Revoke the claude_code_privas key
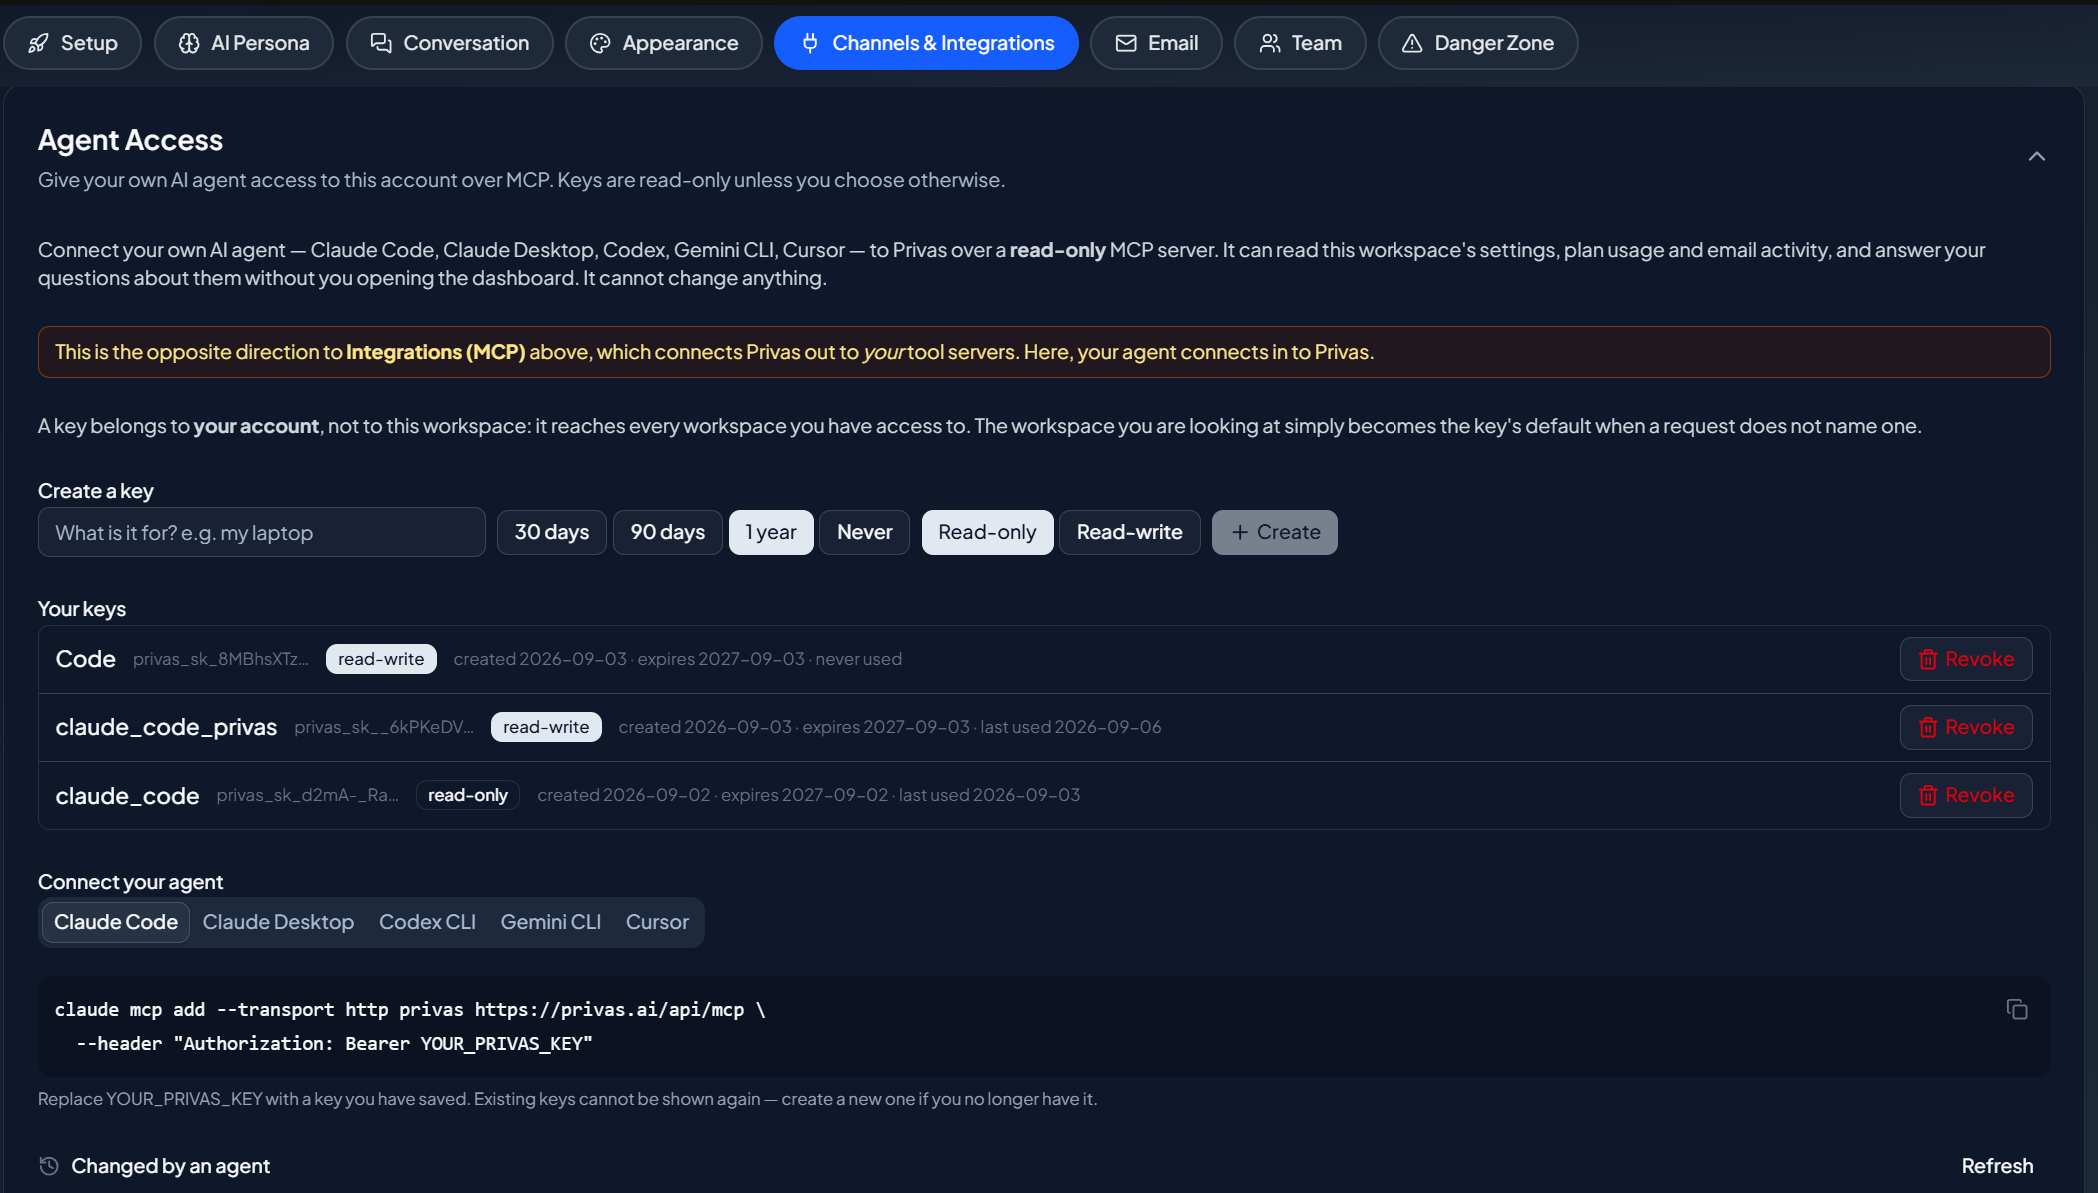 (1966, 727)
